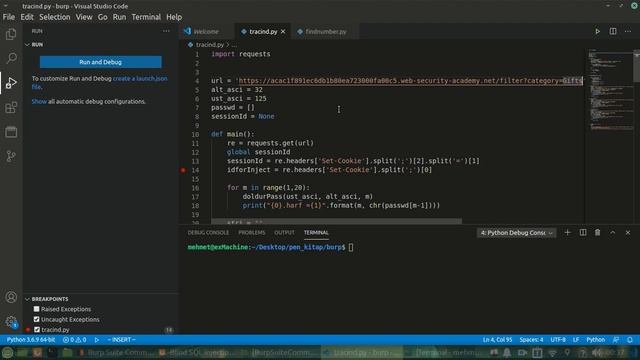Change end of line sequence LF

point(576,340)
